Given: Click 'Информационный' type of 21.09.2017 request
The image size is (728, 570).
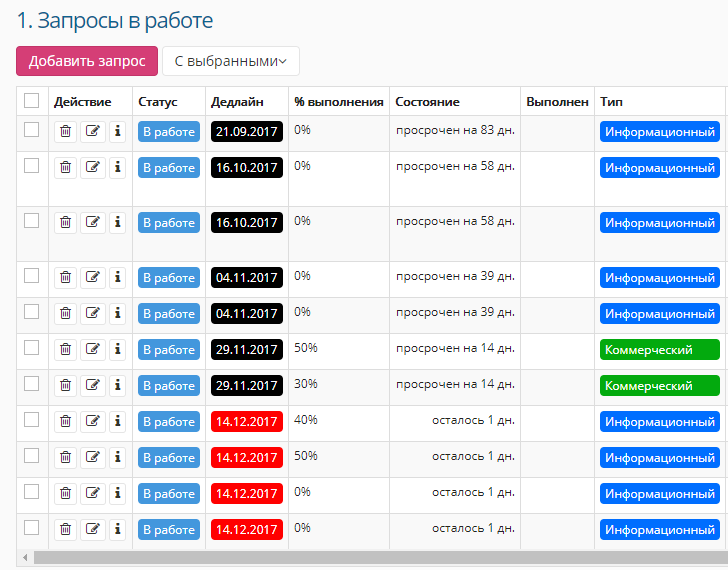Looking at the screenshot, I should coord(660,132).
